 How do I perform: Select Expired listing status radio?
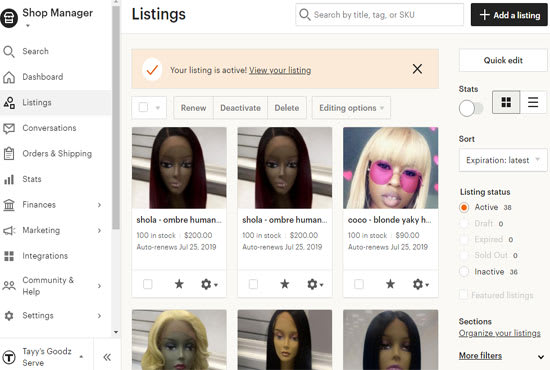464,240
